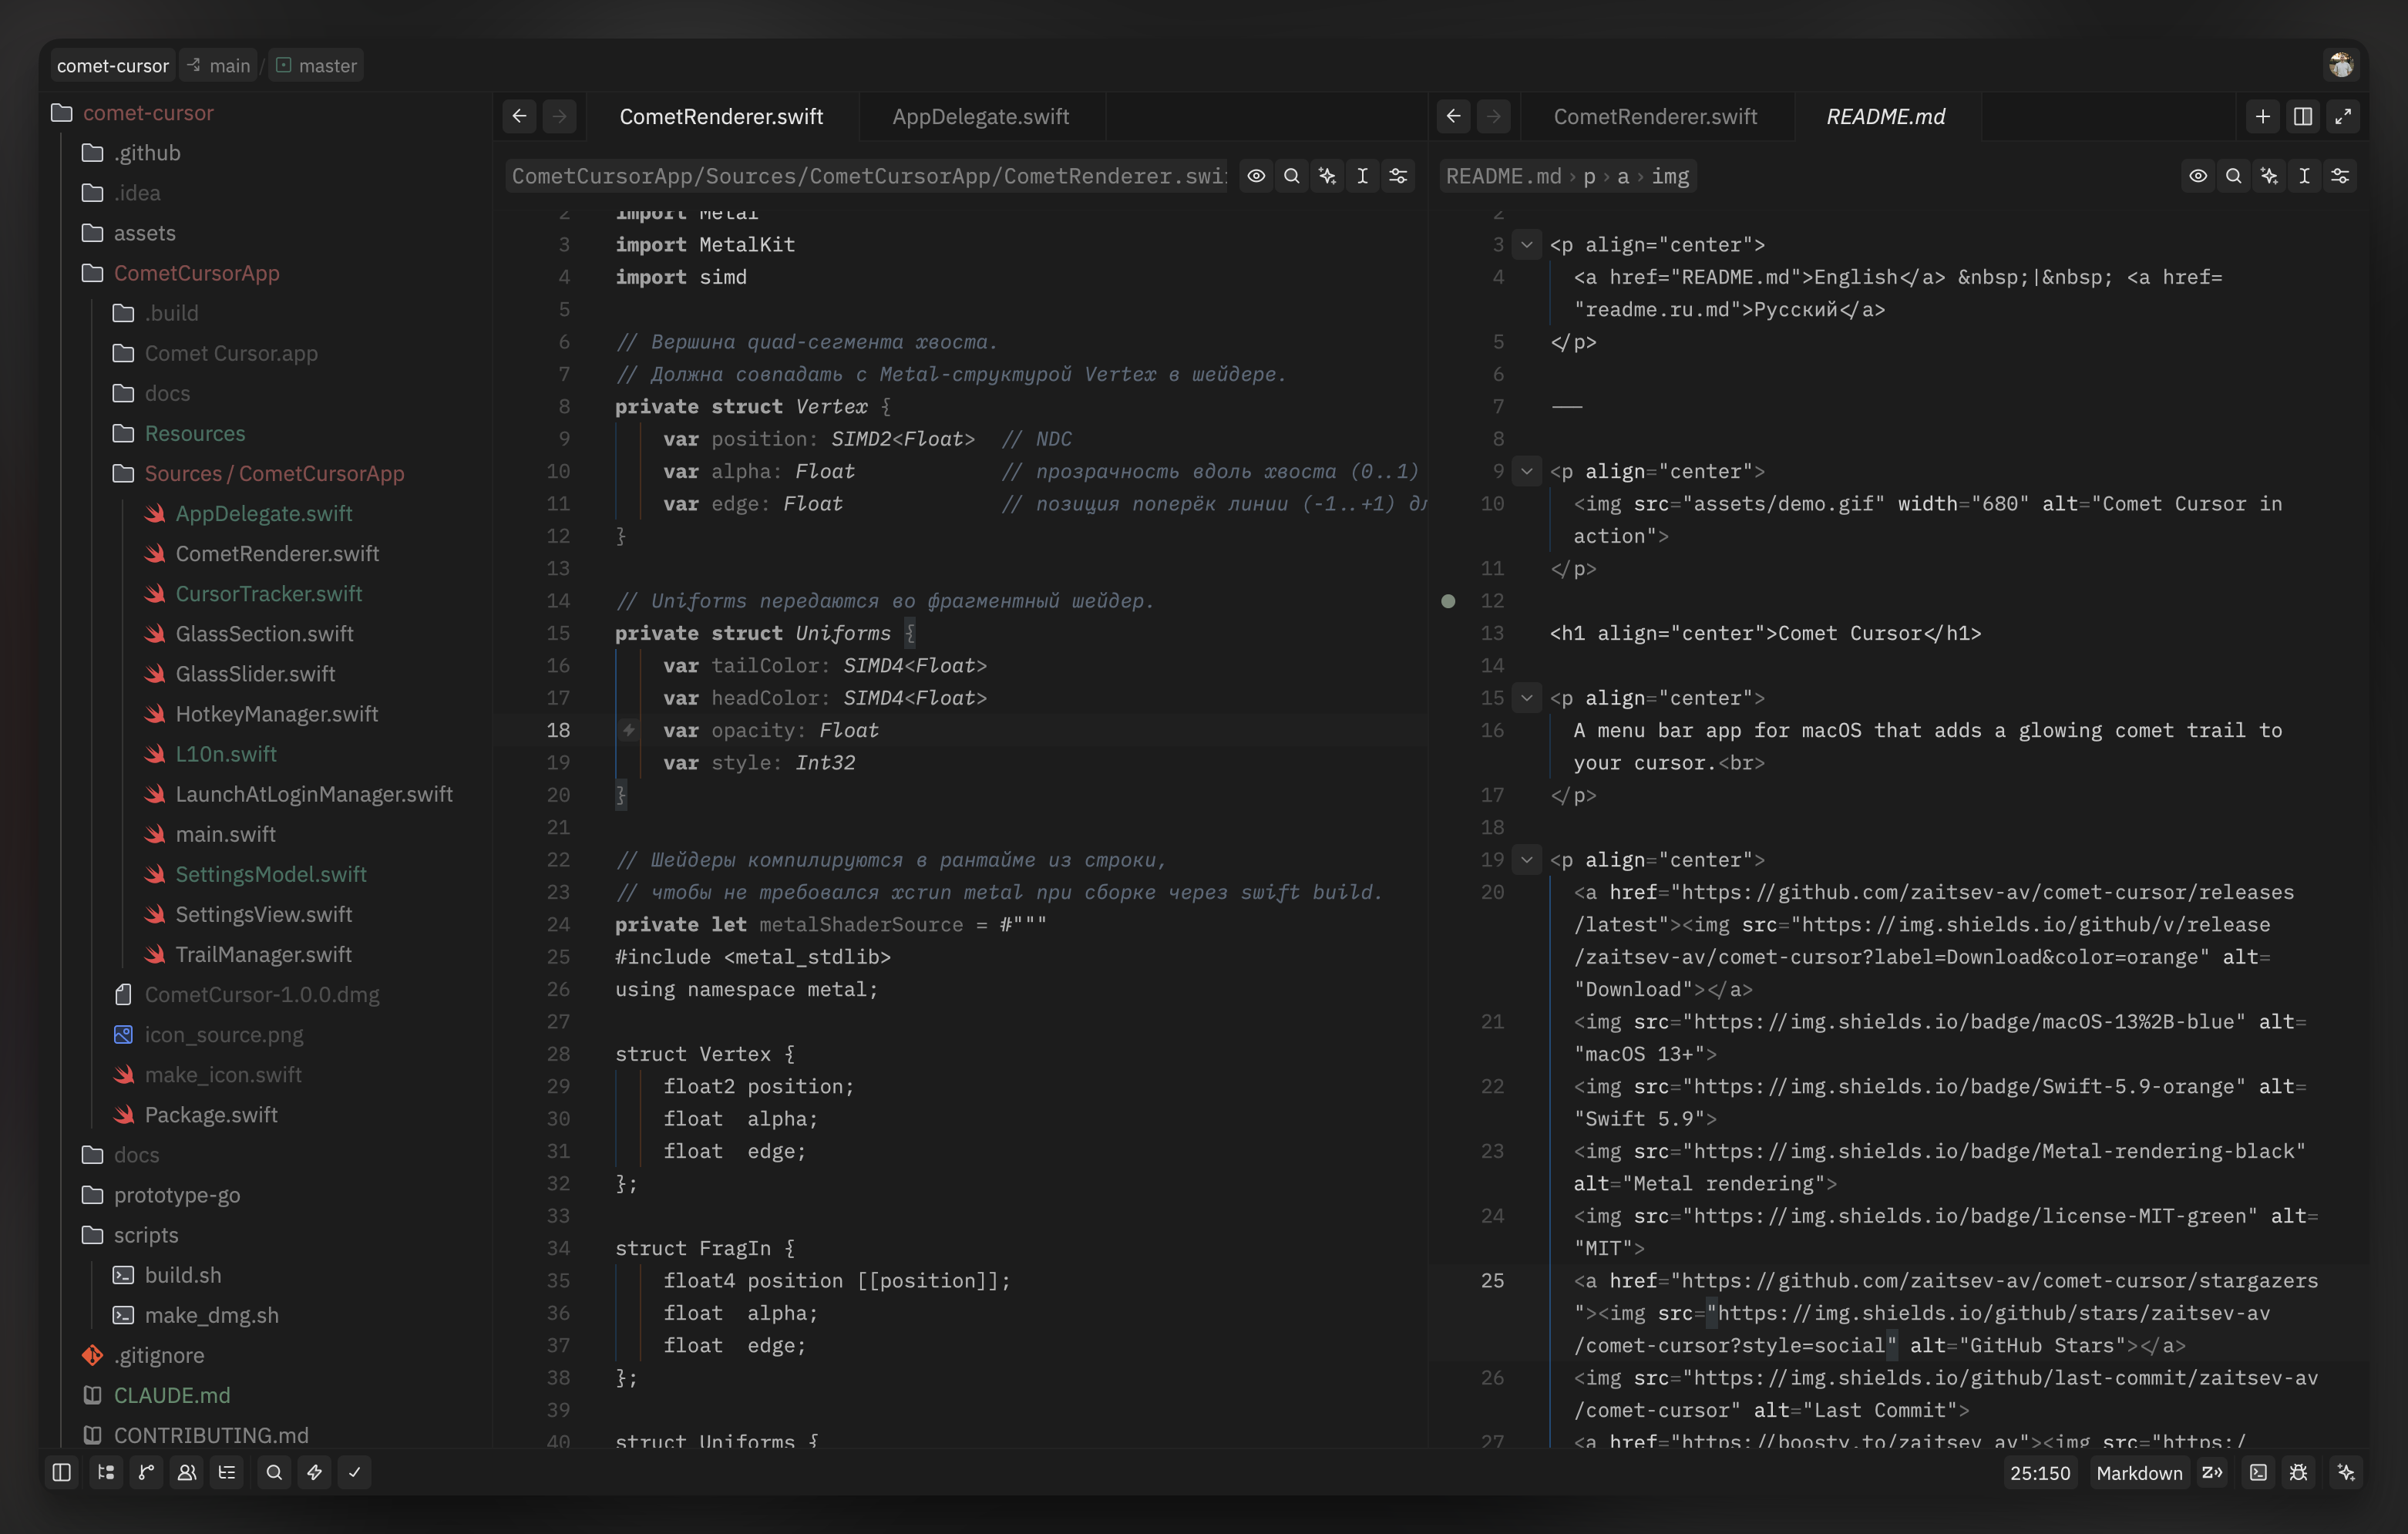Zoom the right pane with expand icon
Screen dimensions: 2408x1534
point(2343,116)
